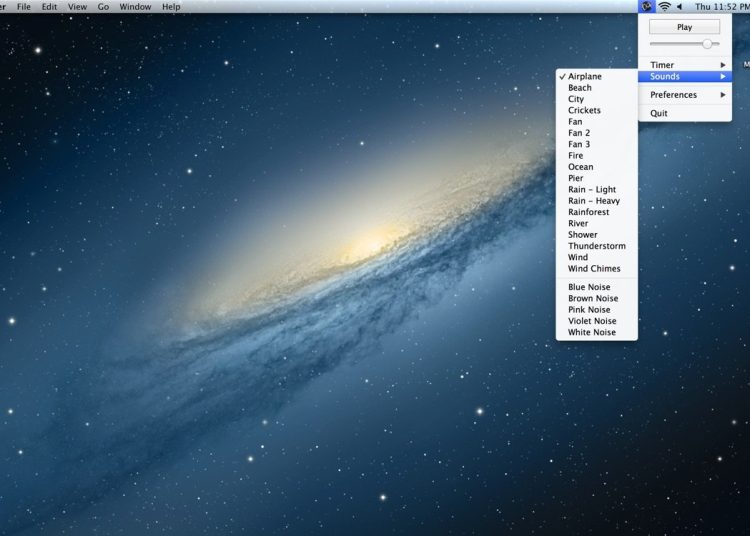Show the clock reading Thu 11:52 PM

click(722, 7)
